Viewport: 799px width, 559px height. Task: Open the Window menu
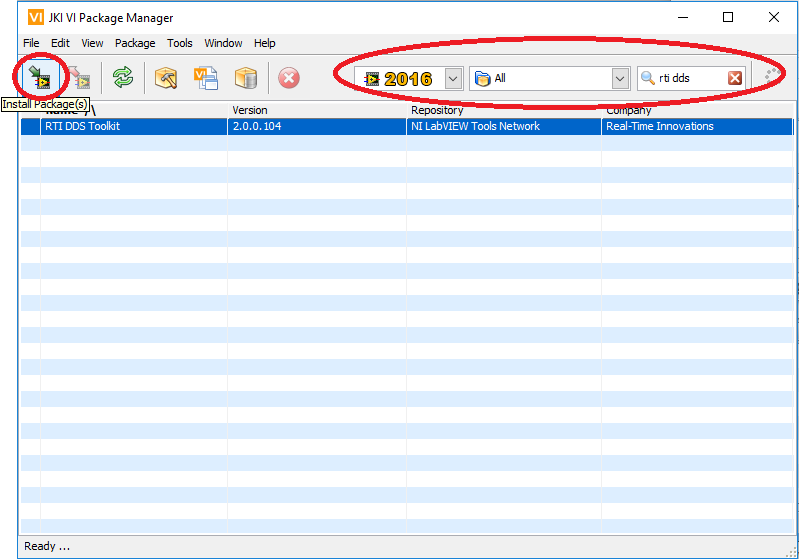[x=223, y=43]
